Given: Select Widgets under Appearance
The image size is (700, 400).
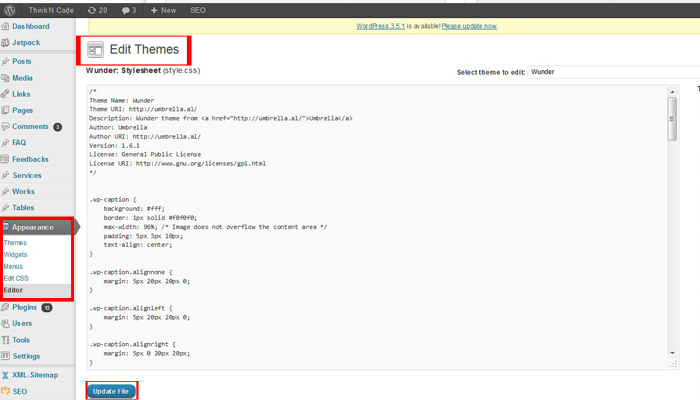Looking at the screenshot, I should coord(16,254).
